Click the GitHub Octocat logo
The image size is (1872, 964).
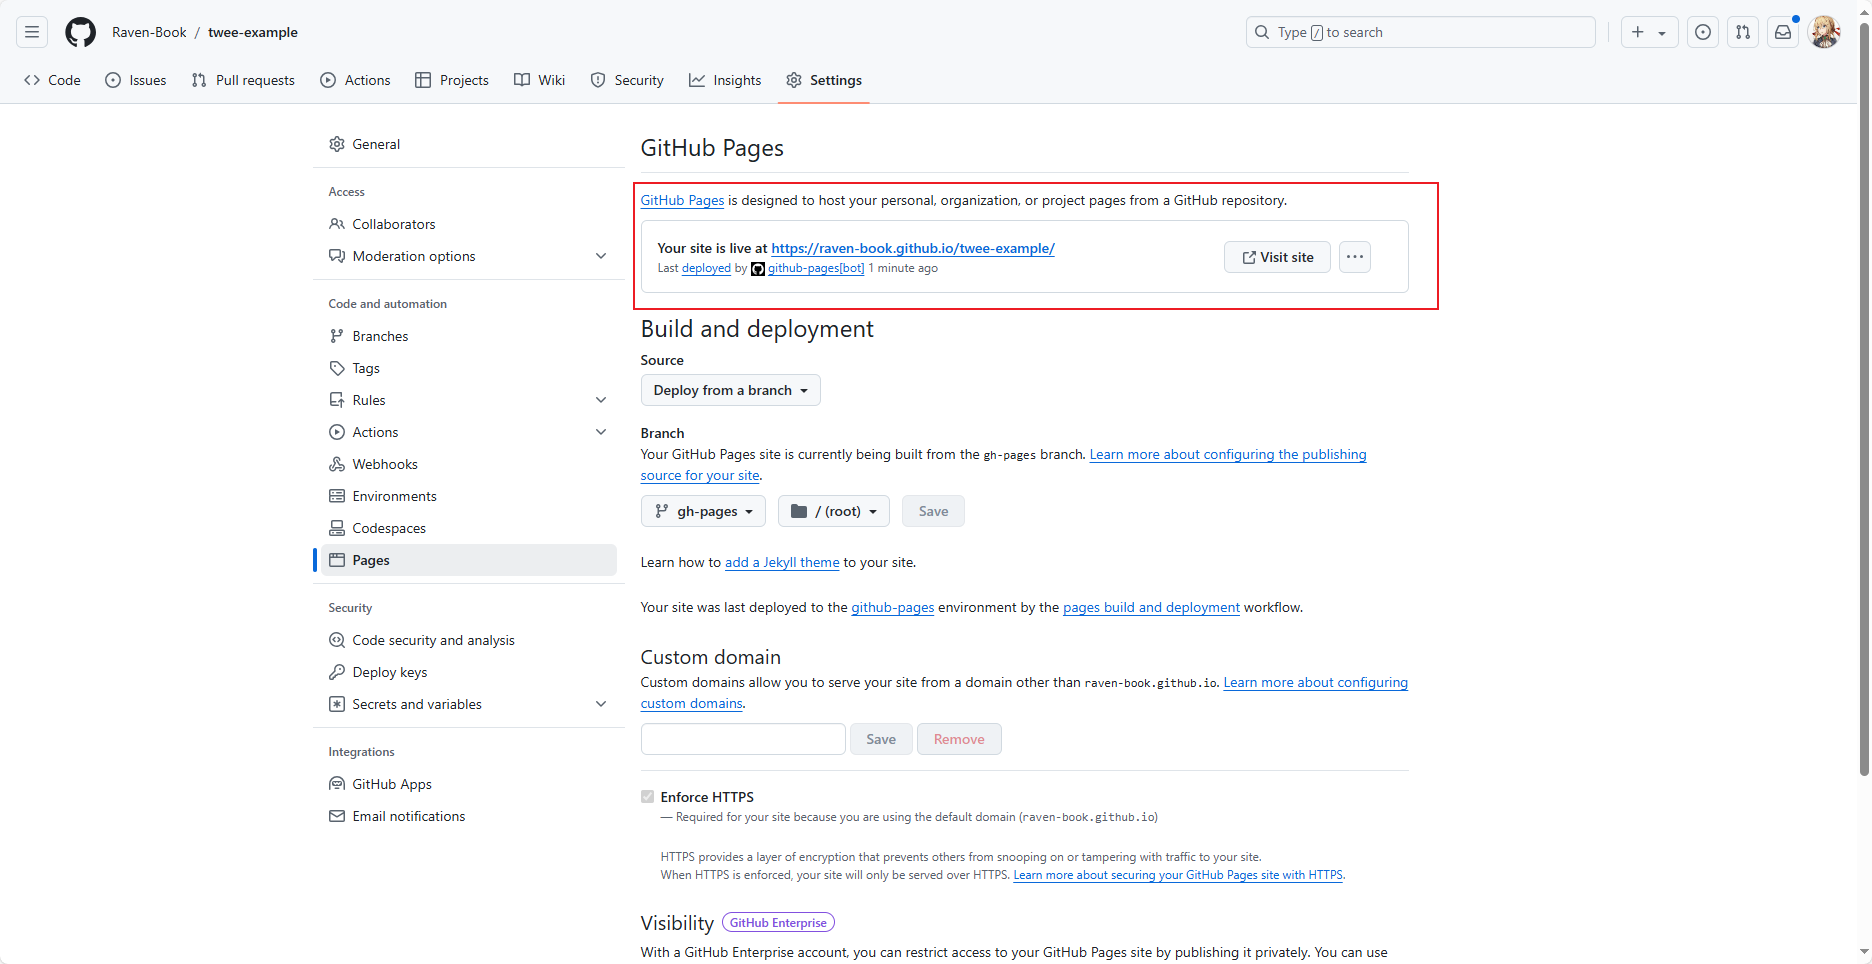pos(80,32)
